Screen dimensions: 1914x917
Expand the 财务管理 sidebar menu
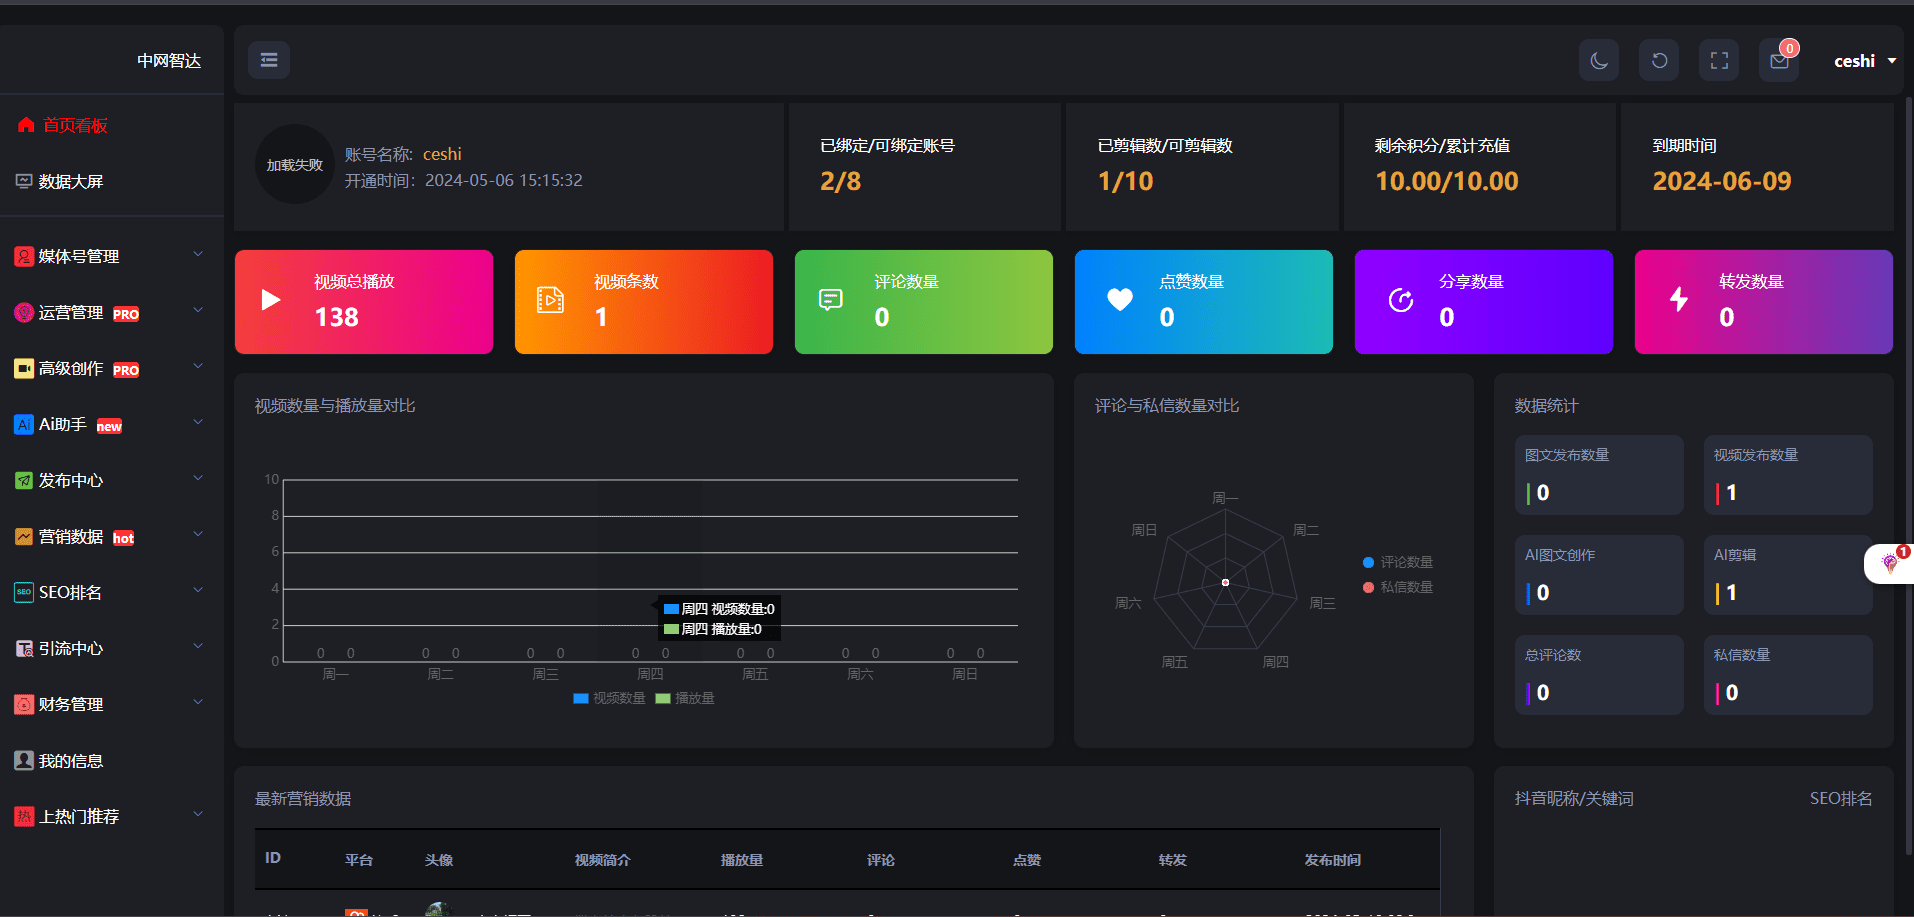coord(110,704)
